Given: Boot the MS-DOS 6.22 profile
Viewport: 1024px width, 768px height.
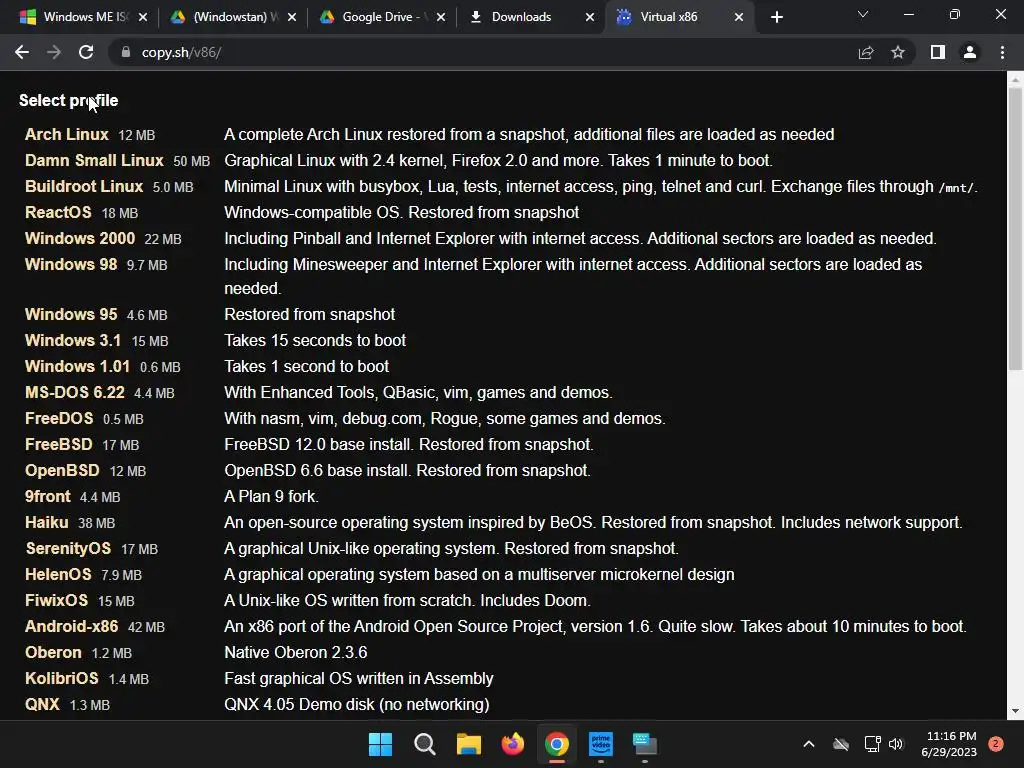Looking at the screenshot, I should (x=74, y=392).
